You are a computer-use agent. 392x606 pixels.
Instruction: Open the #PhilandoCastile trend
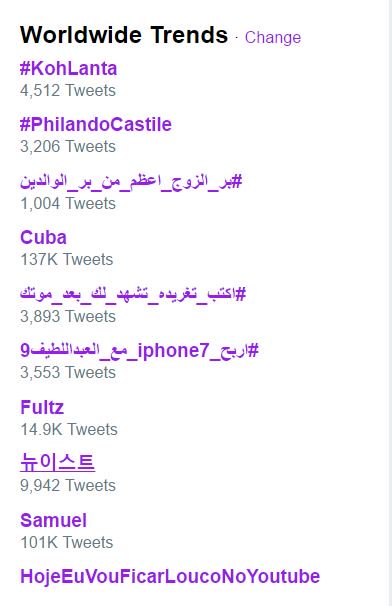click(x=96, y=124)
